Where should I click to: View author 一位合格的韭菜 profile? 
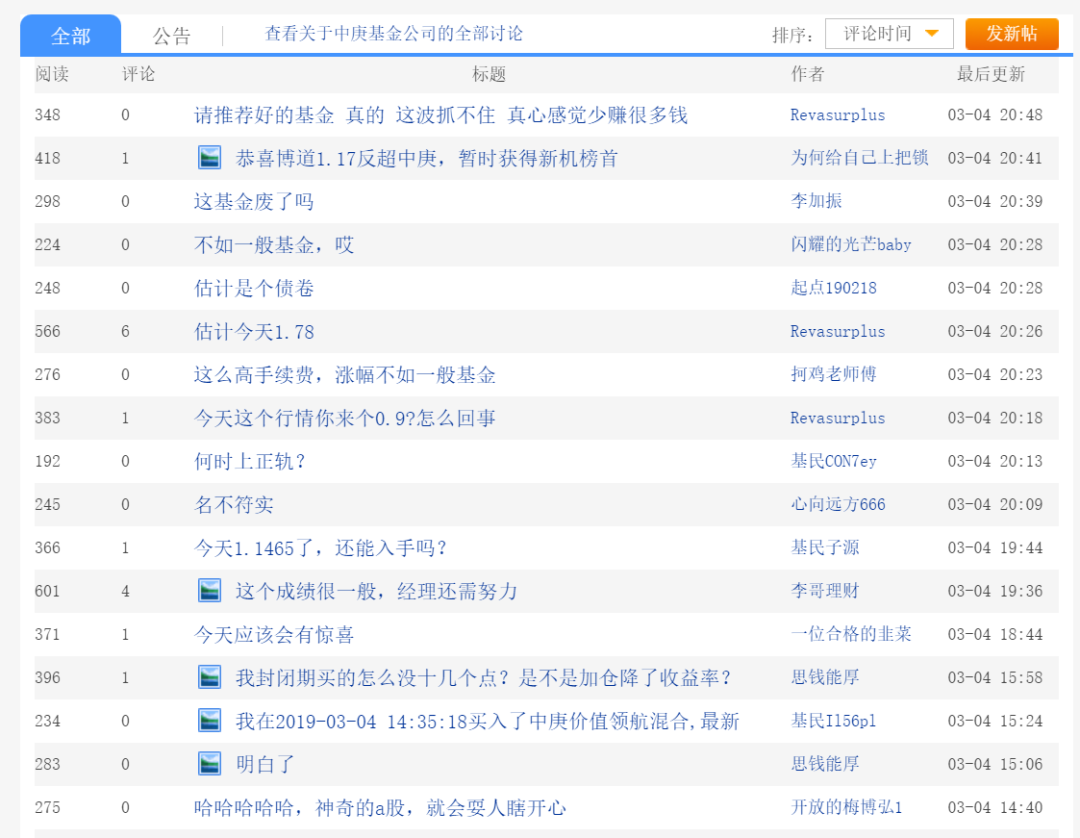click(851, 634)
